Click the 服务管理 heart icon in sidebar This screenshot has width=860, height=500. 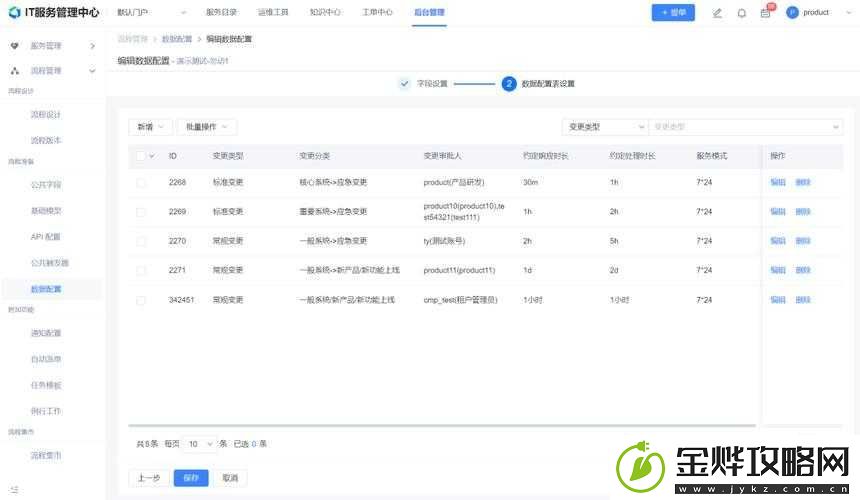[15, 46]
